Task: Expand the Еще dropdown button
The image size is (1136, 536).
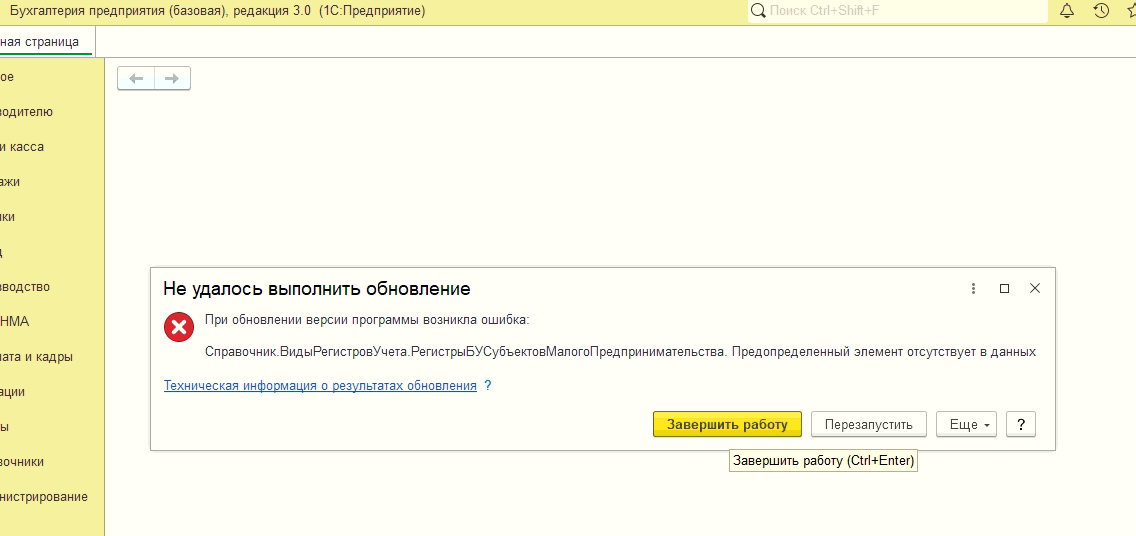Action: pyautogui.click(x=965, y=424)
